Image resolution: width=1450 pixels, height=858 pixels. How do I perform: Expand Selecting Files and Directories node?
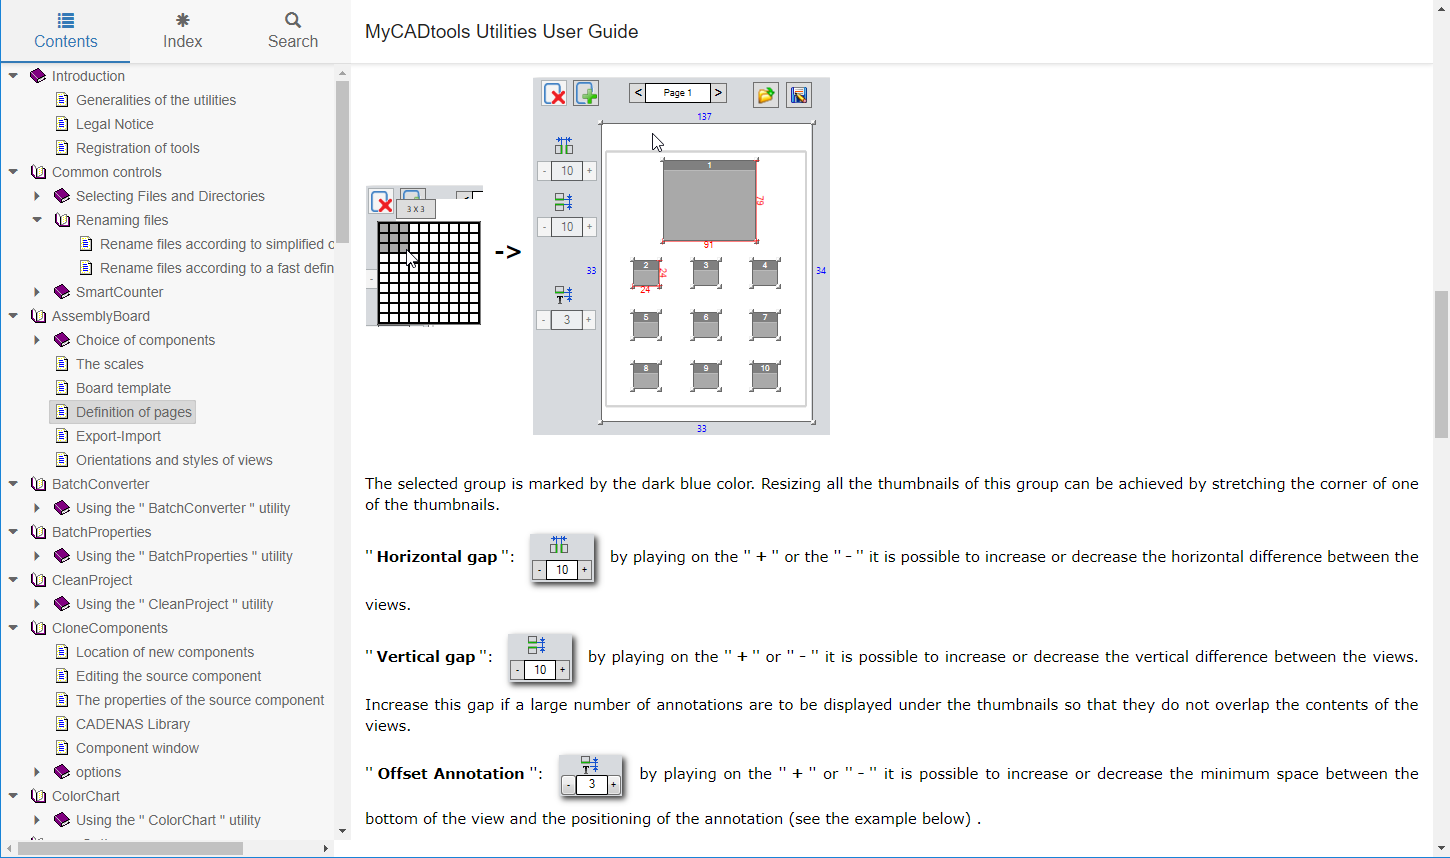(37, 196)
